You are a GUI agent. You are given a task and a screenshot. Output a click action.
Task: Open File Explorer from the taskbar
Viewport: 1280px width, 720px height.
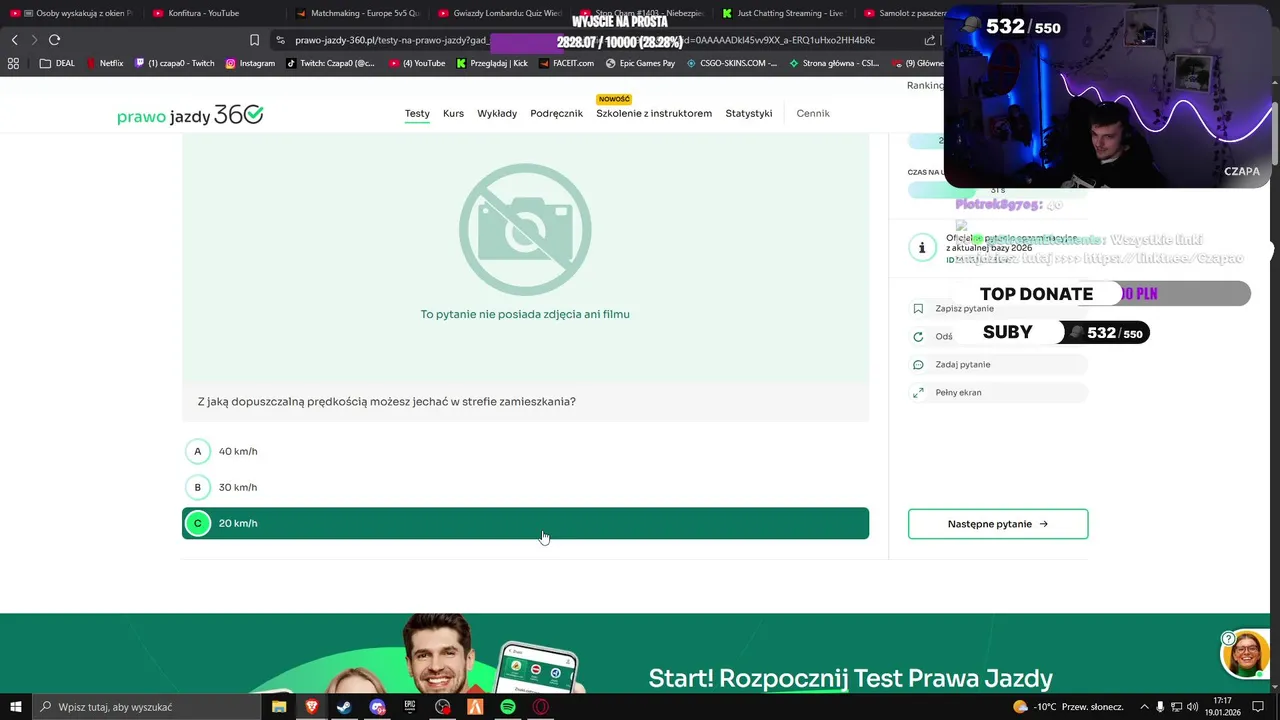click(x=279, y=707)
